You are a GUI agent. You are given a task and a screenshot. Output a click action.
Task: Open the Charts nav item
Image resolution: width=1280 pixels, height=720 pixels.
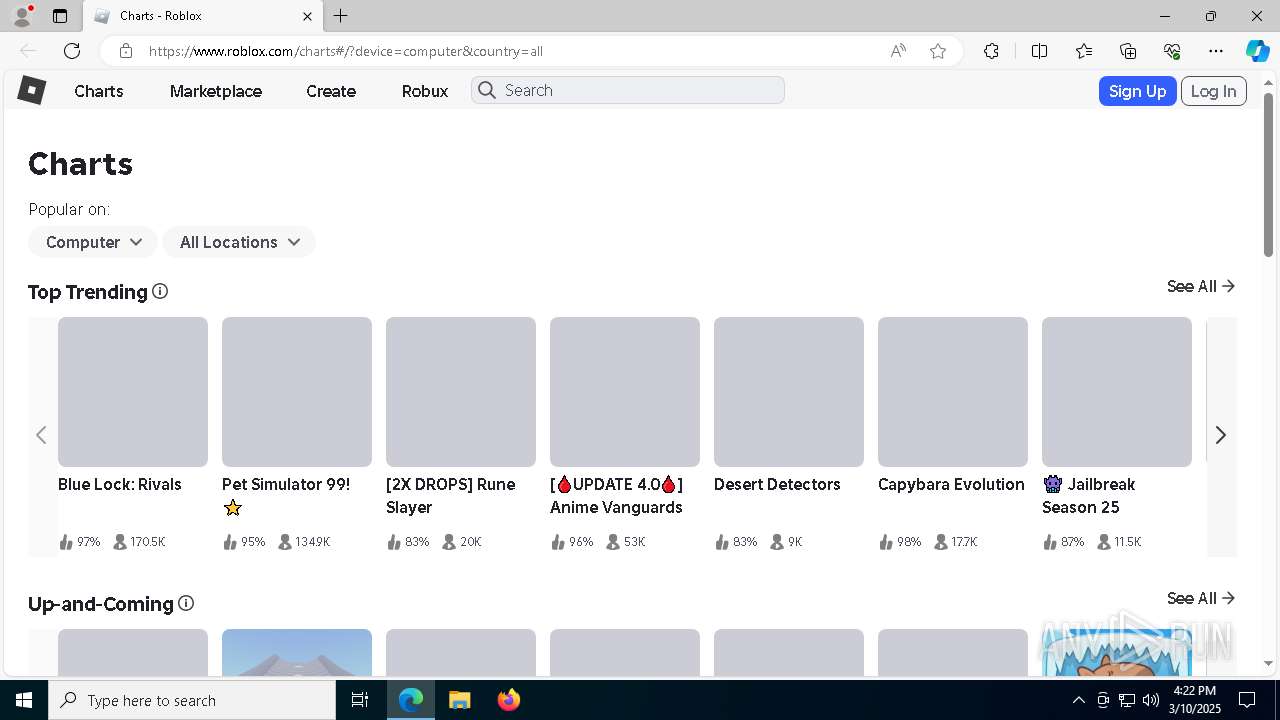[99, 91]
